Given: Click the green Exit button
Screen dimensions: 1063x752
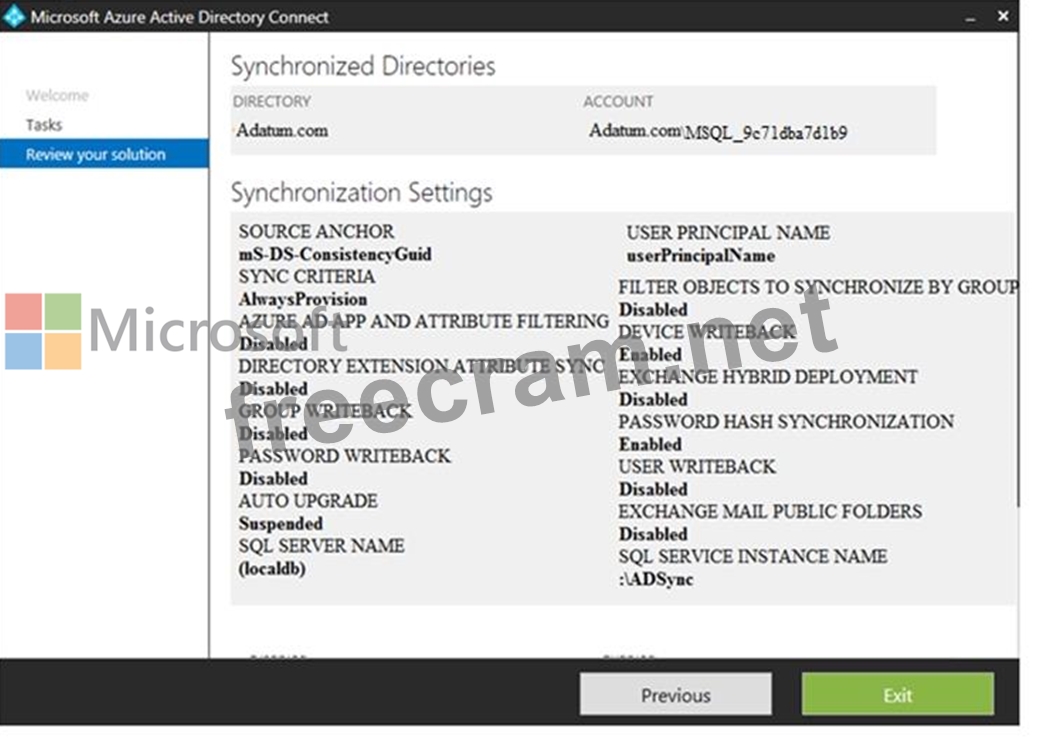Looking at the screenshot, I should 898,694.
